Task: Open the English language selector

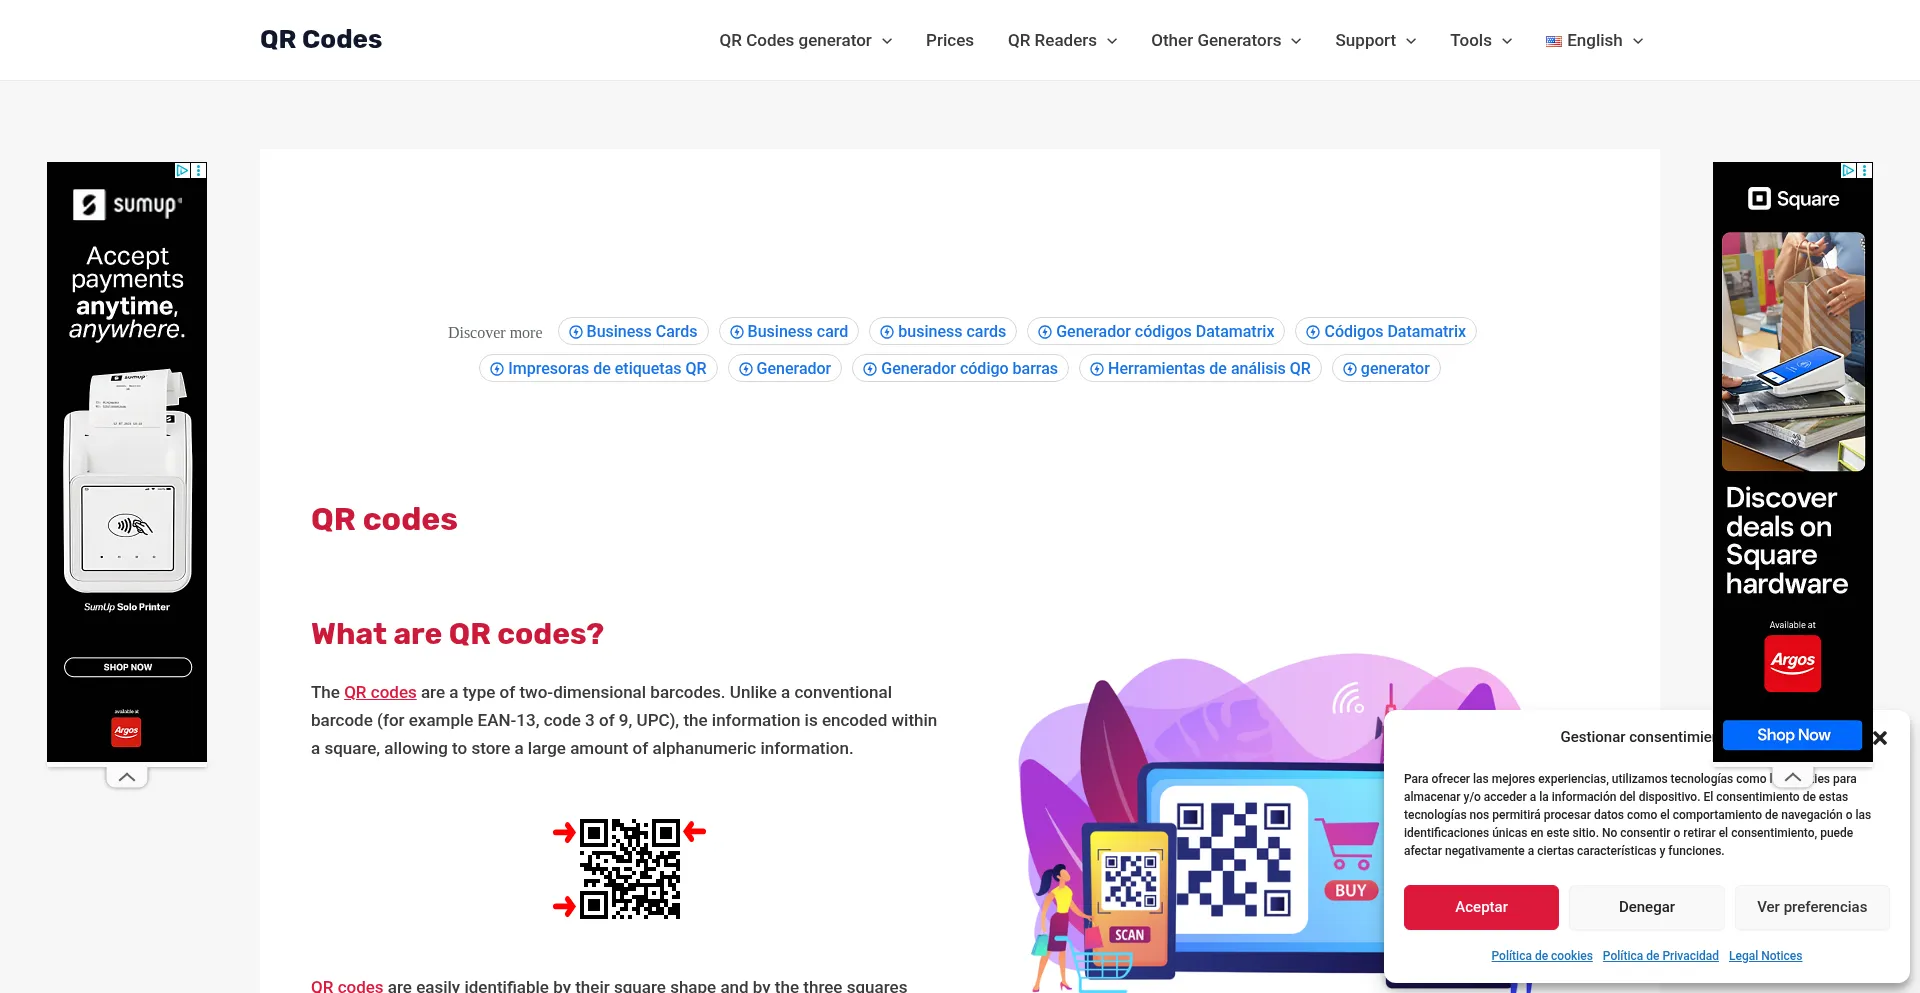Action: coord(1595,41)
